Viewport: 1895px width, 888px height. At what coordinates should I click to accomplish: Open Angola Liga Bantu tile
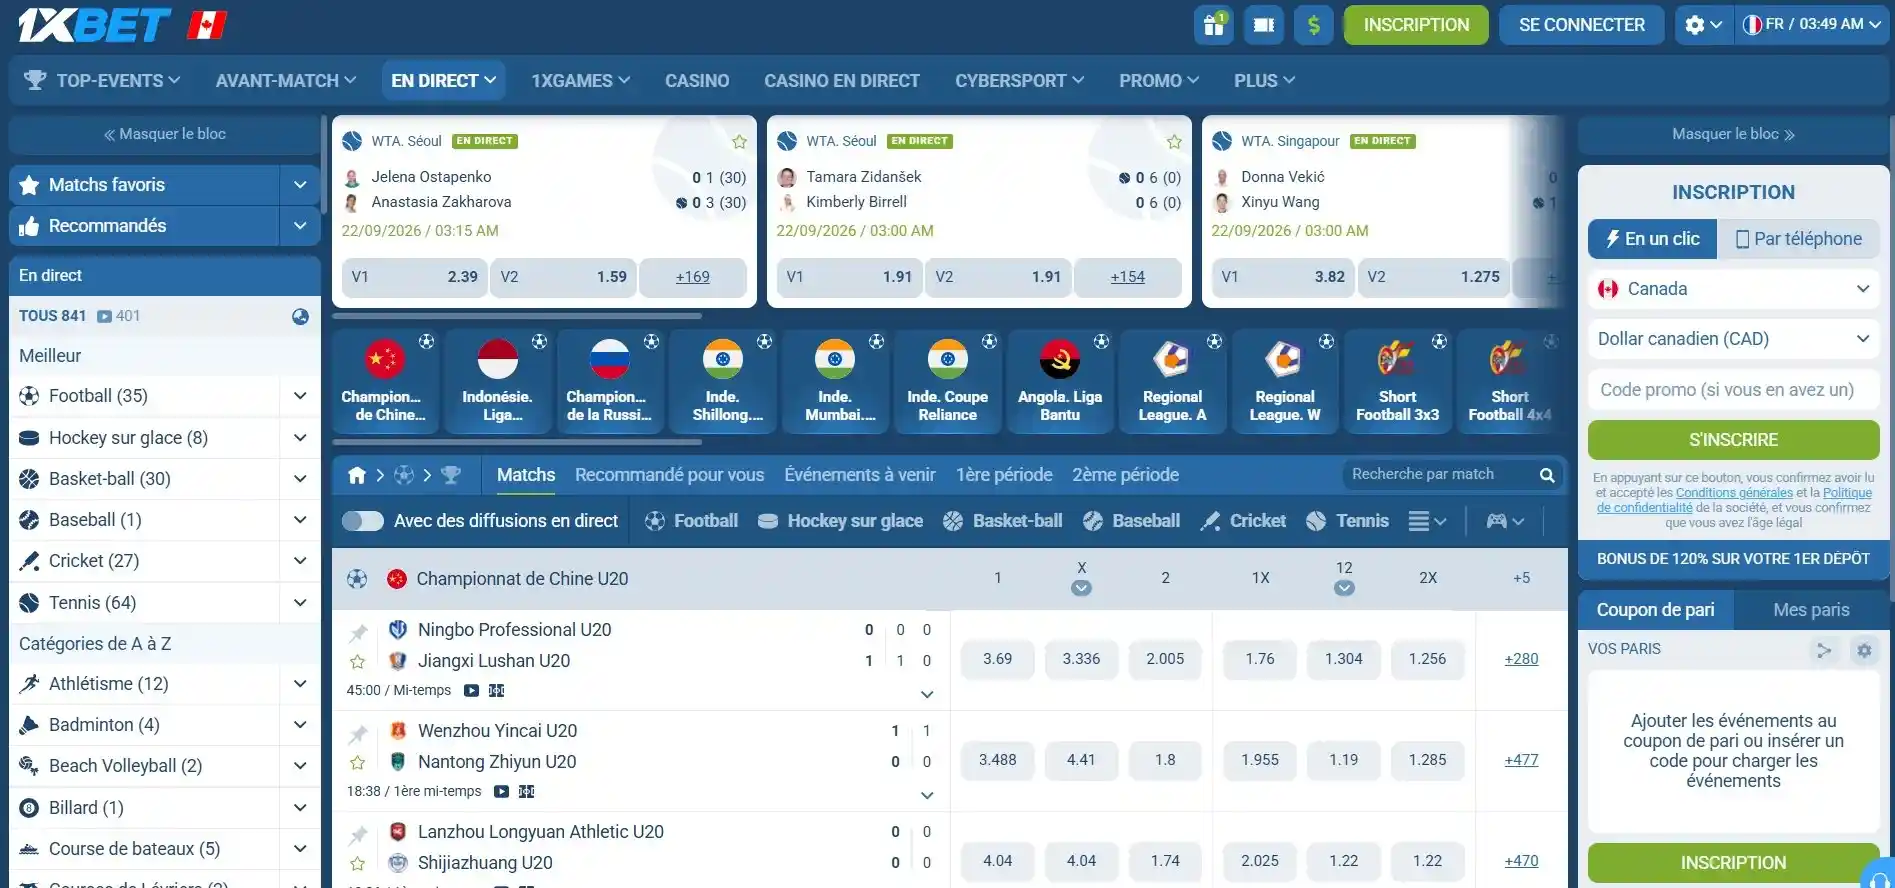pos(1060,381)
